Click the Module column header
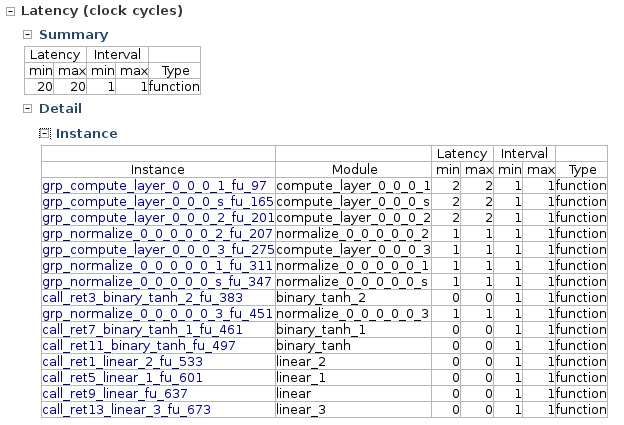The image size is (624, 425). (355, 170)
